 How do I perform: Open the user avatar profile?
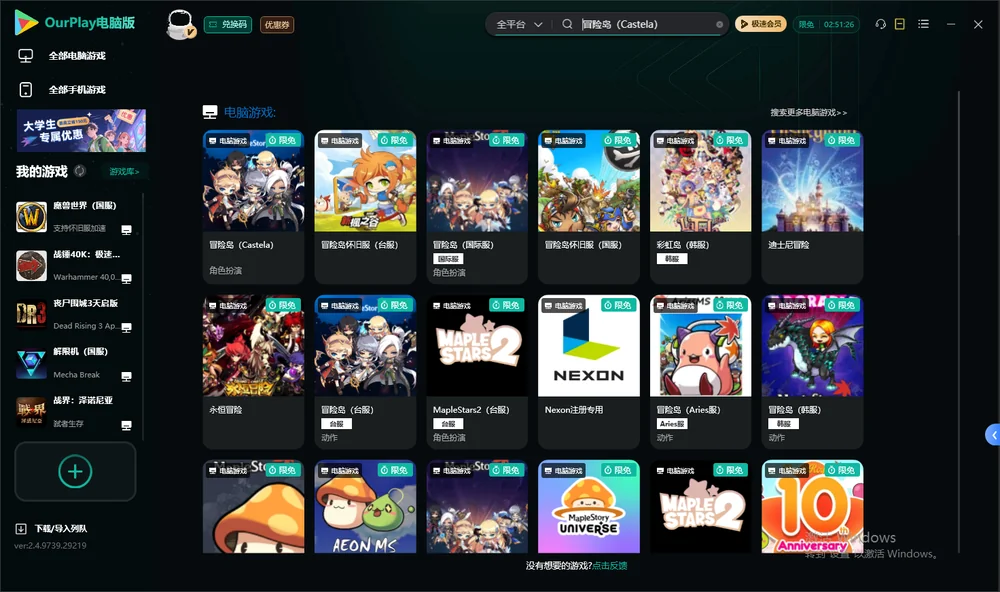[180, 24]
